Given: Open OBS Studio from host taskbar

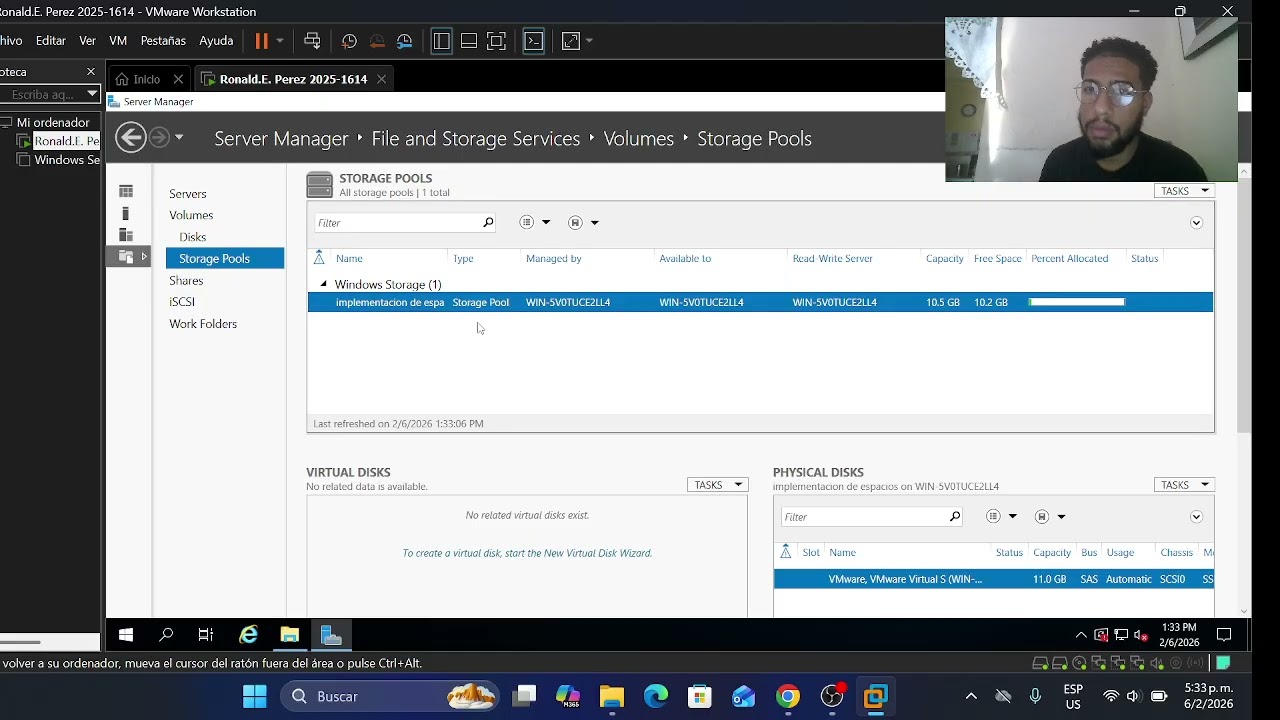Looking at the screenshot, I should click(832, 696).
